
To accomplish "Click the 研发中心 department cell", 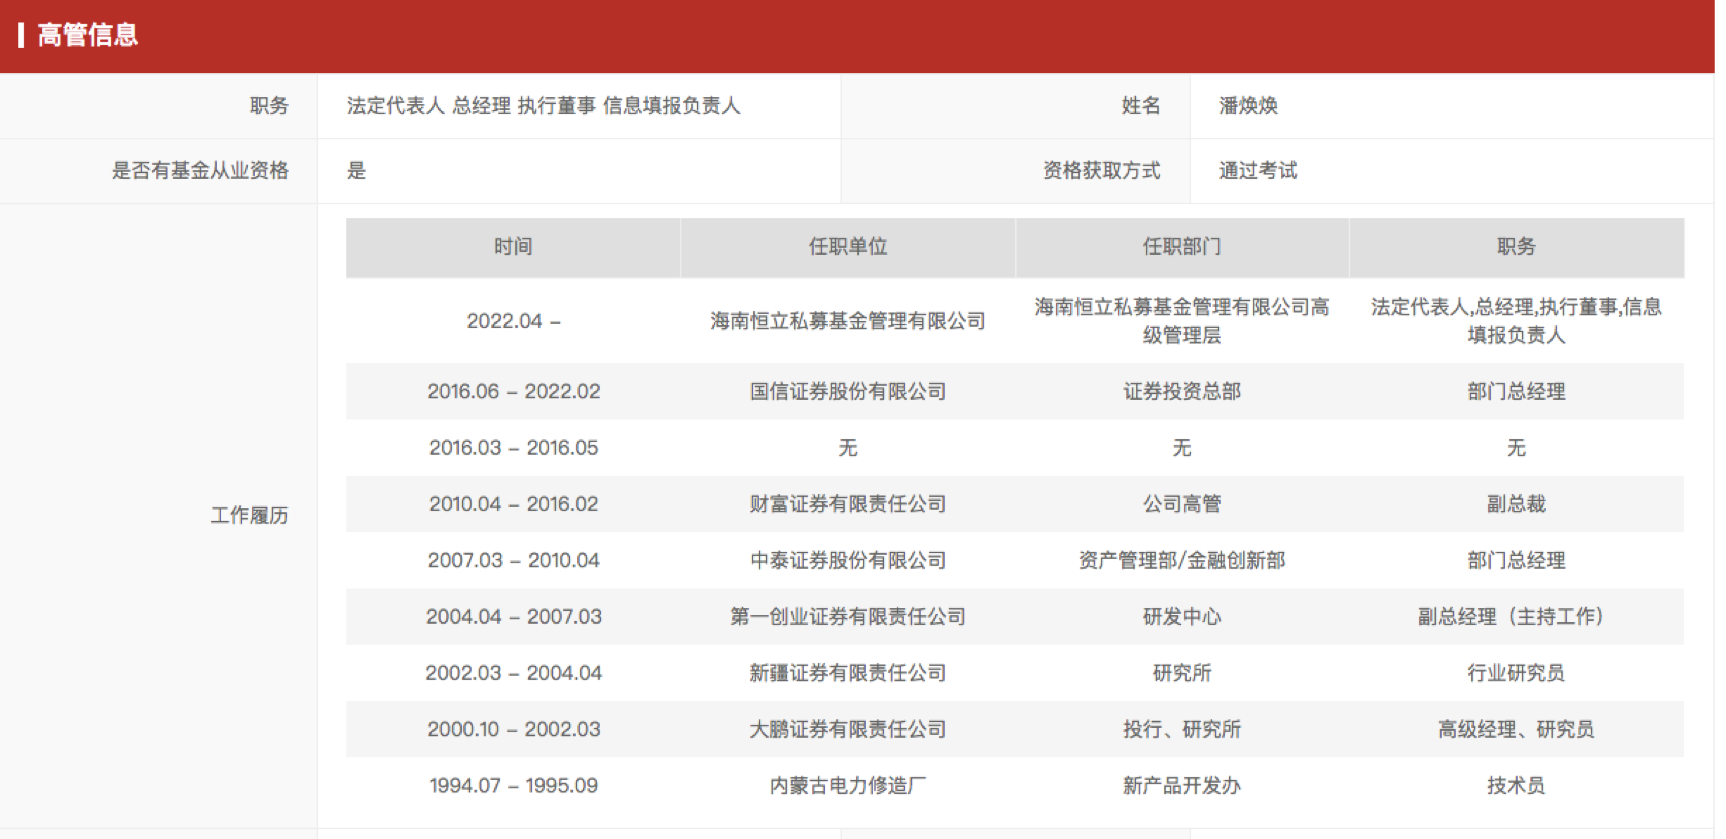I will (x=1182, y=616).
